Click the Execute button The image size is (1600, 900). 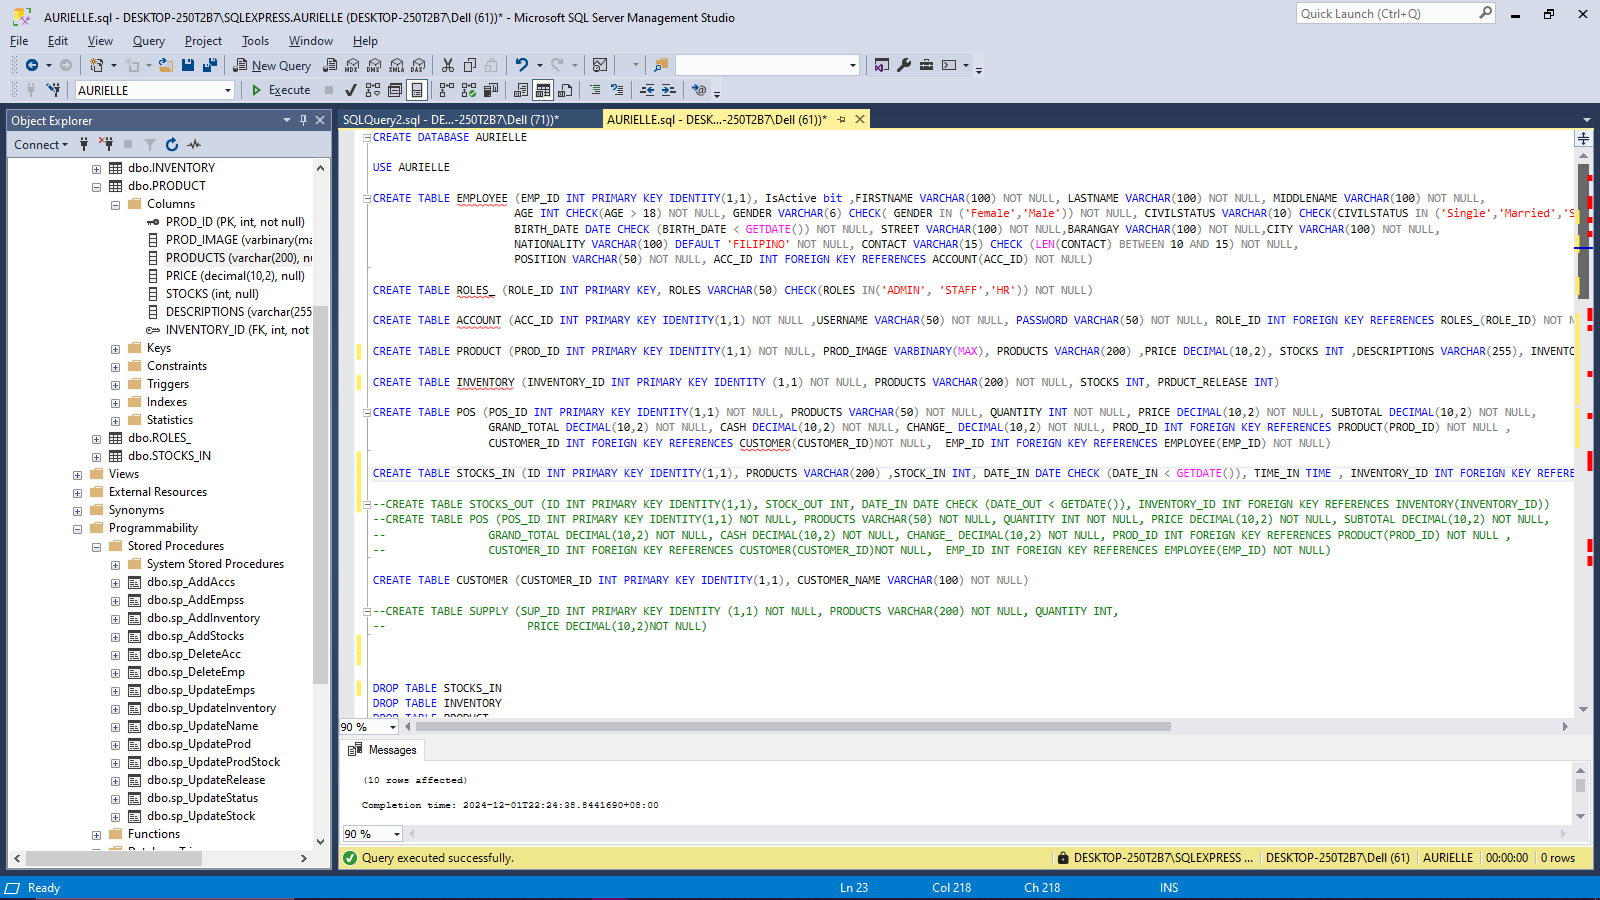pyautogui.click(x=280, y=90)
